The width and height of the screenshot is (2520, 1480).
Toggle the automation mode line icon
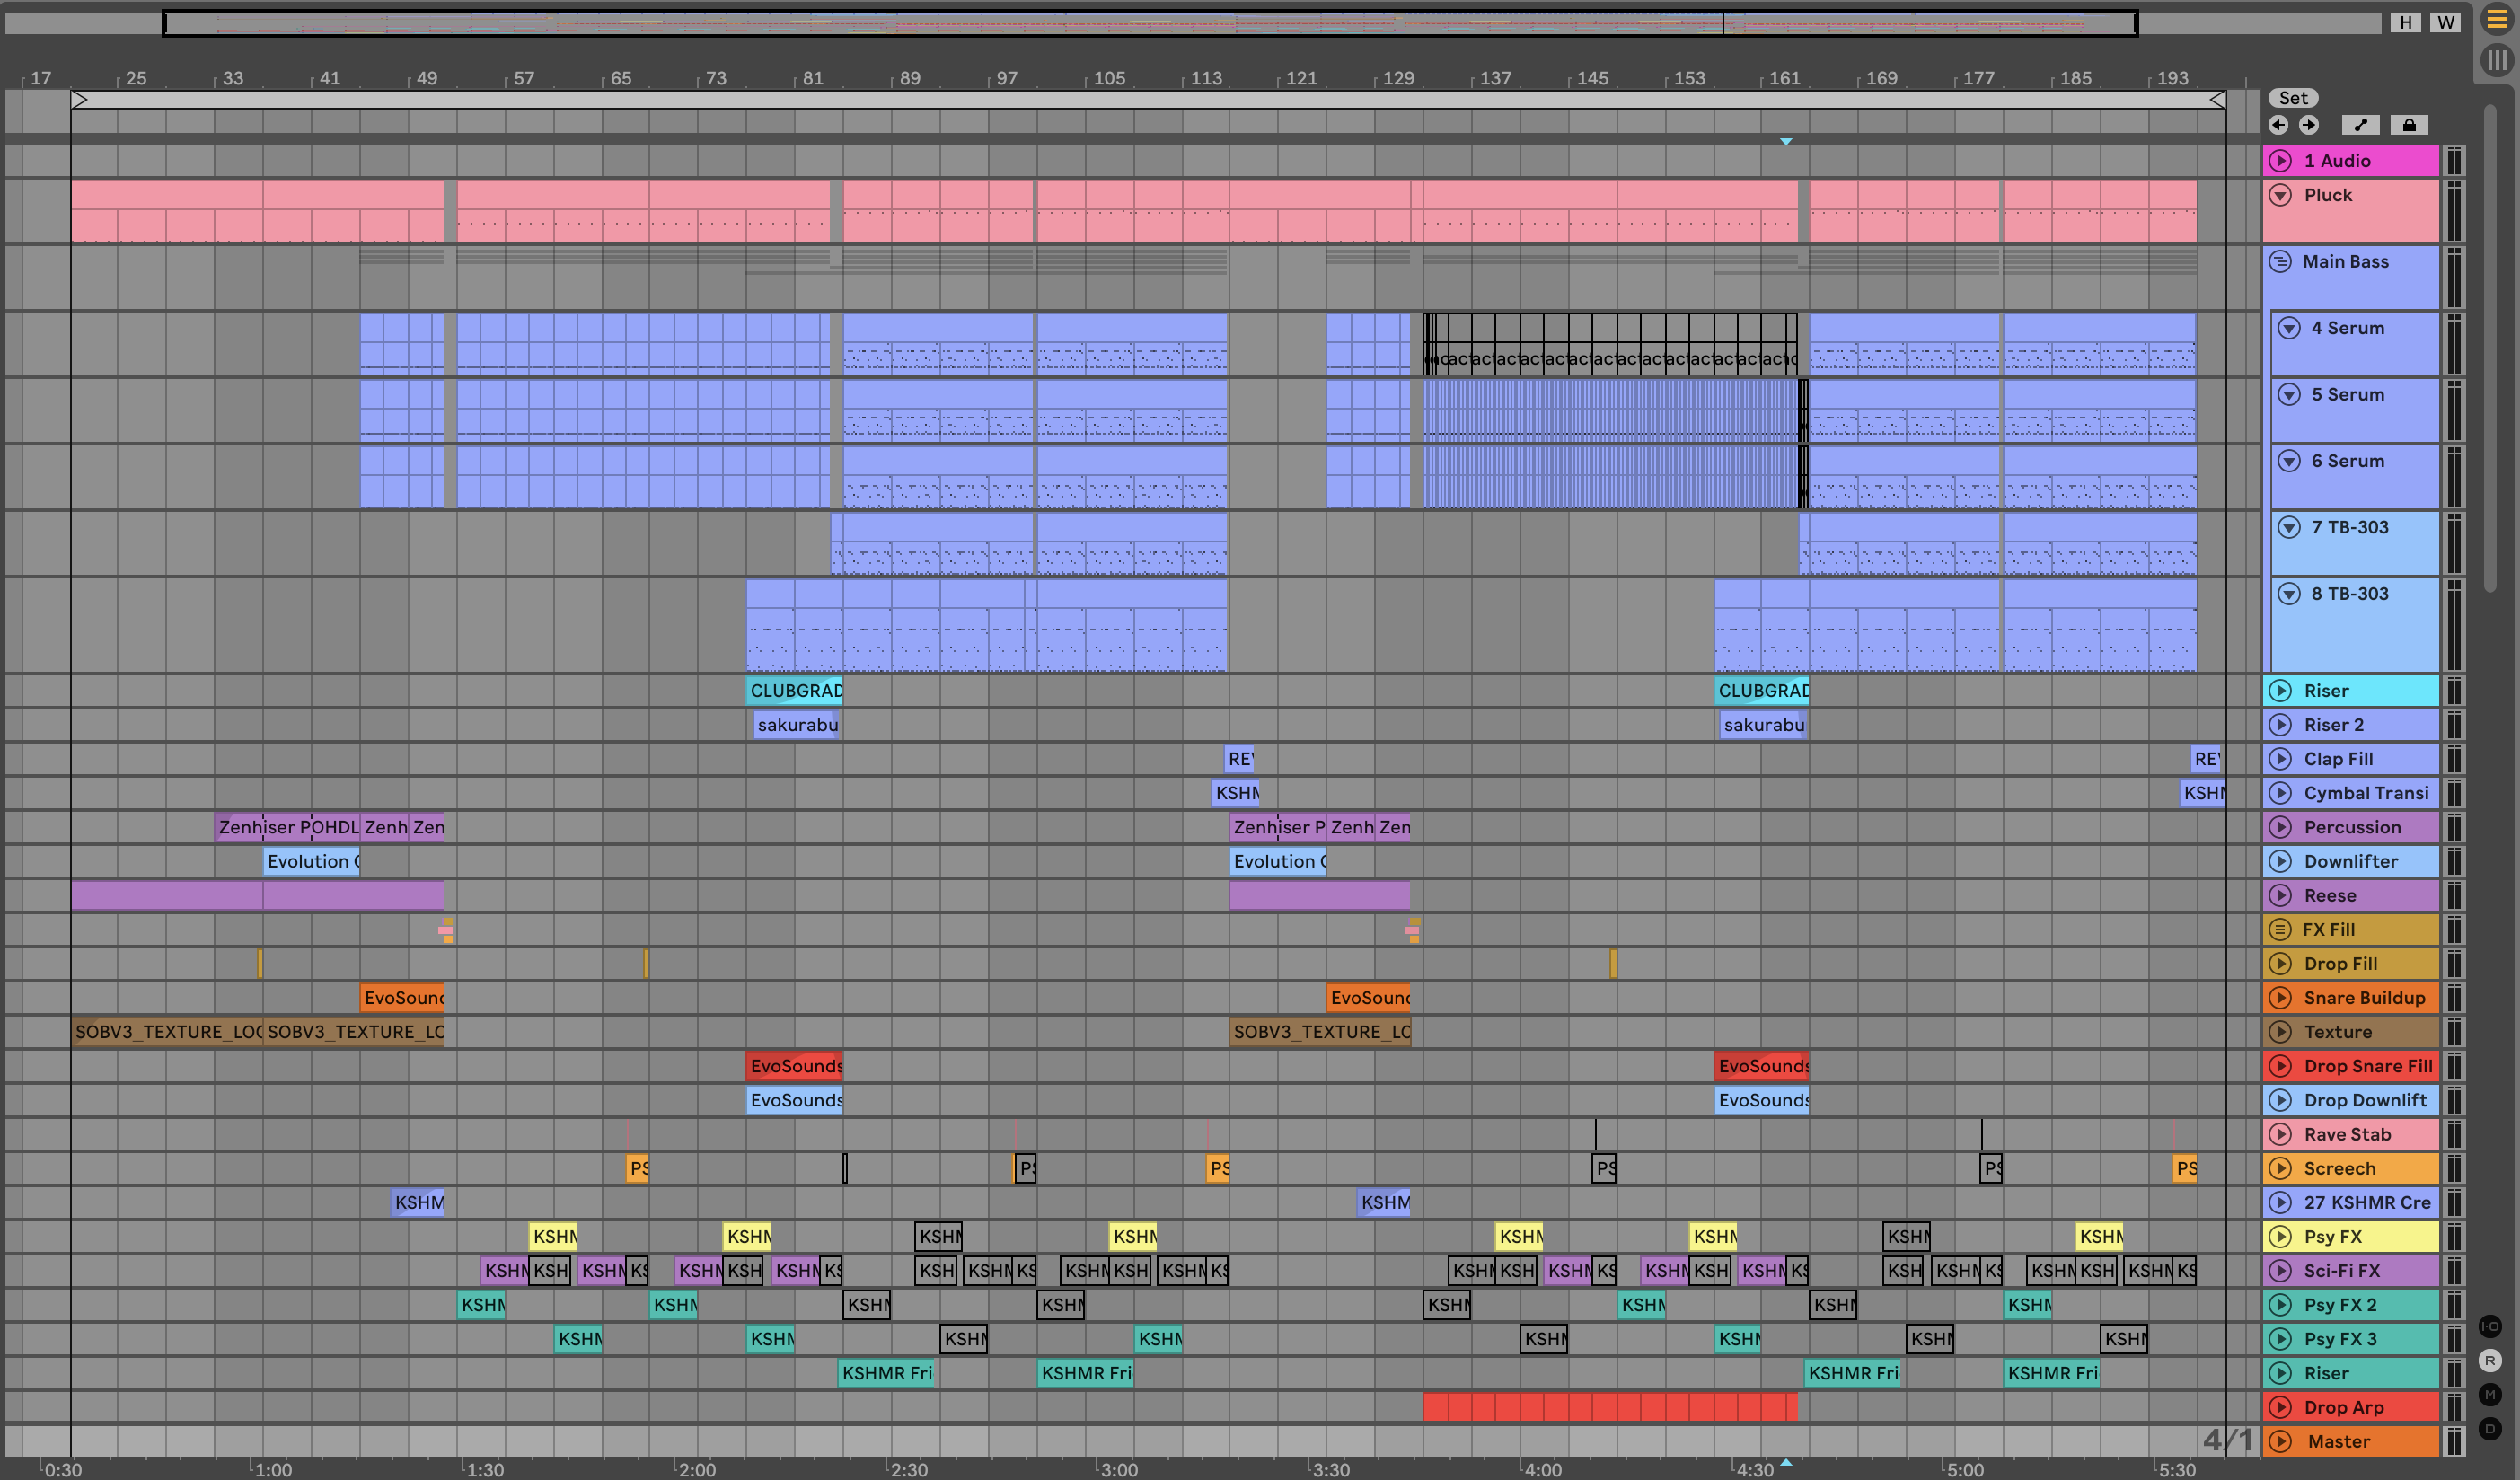pos(2360,125)
